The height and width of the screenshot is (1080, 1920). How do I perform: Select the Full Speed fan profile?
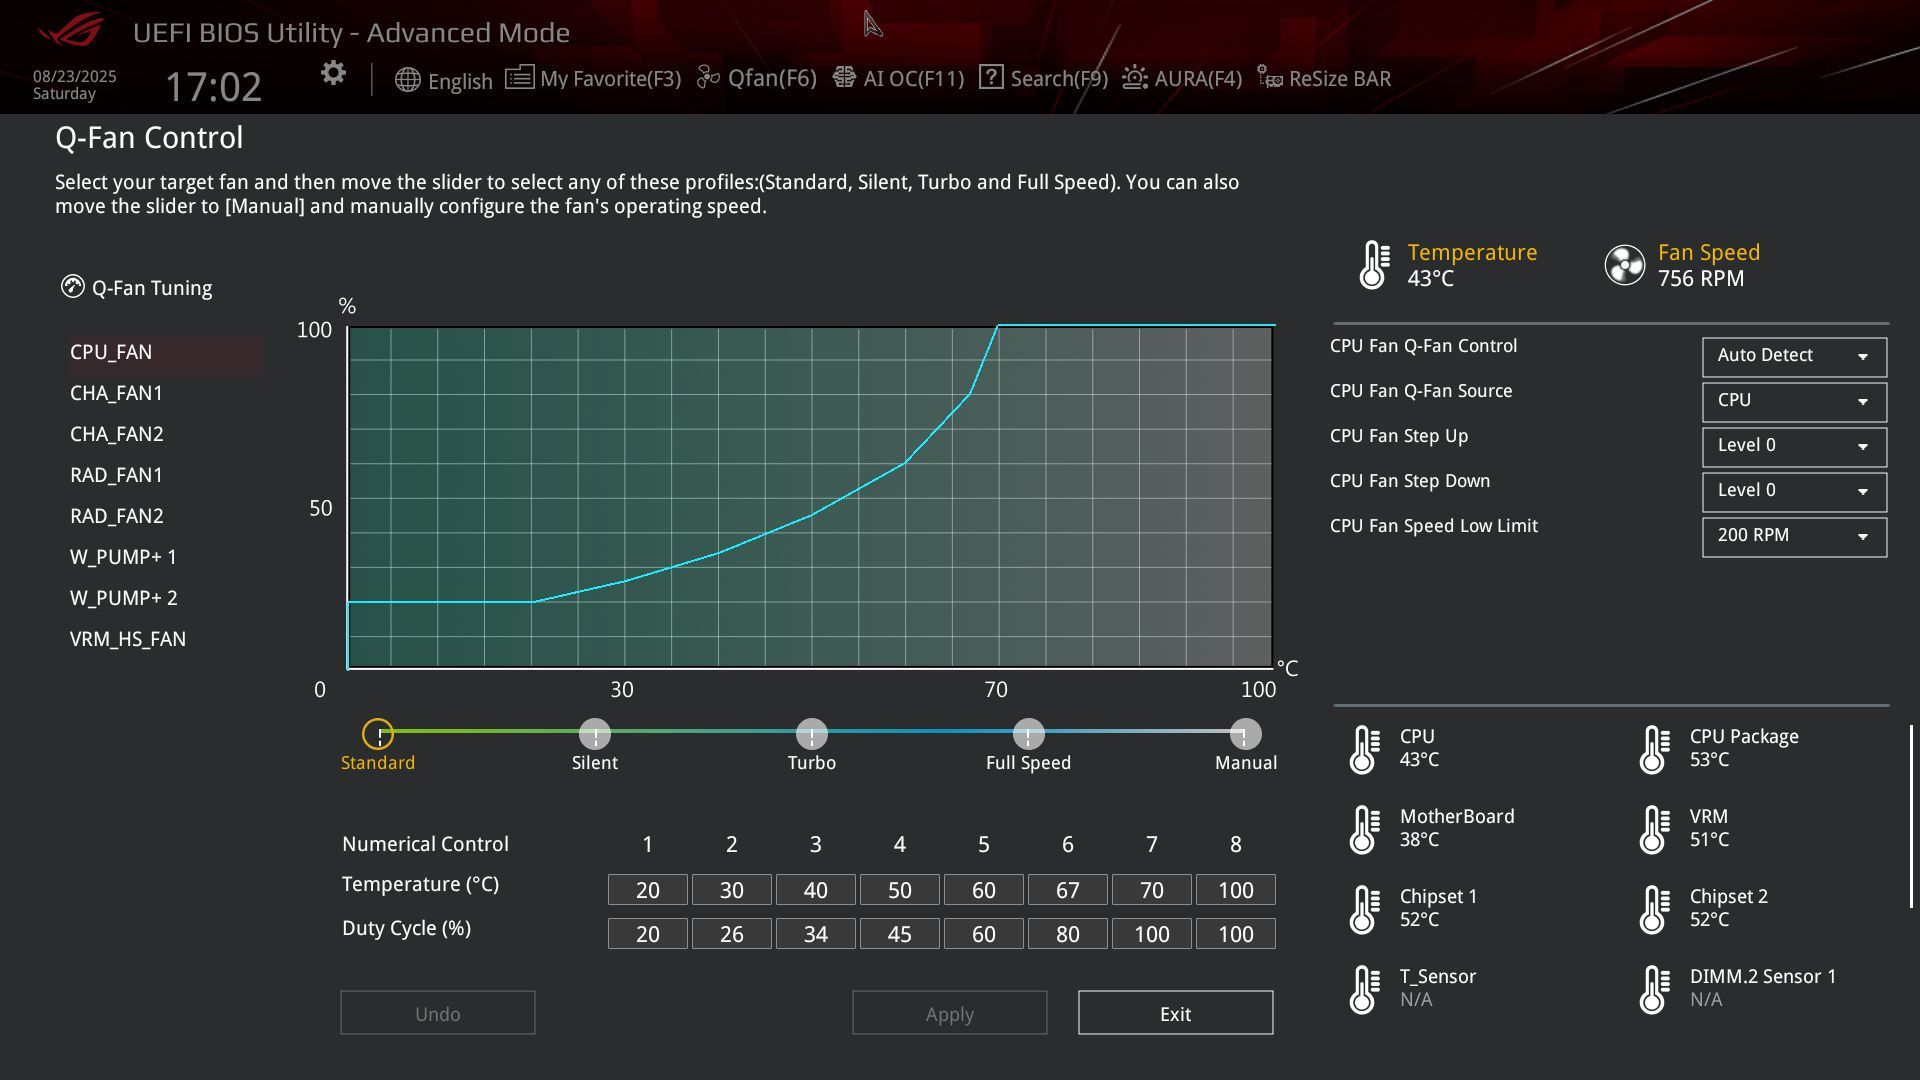(x=1028, y=734)
